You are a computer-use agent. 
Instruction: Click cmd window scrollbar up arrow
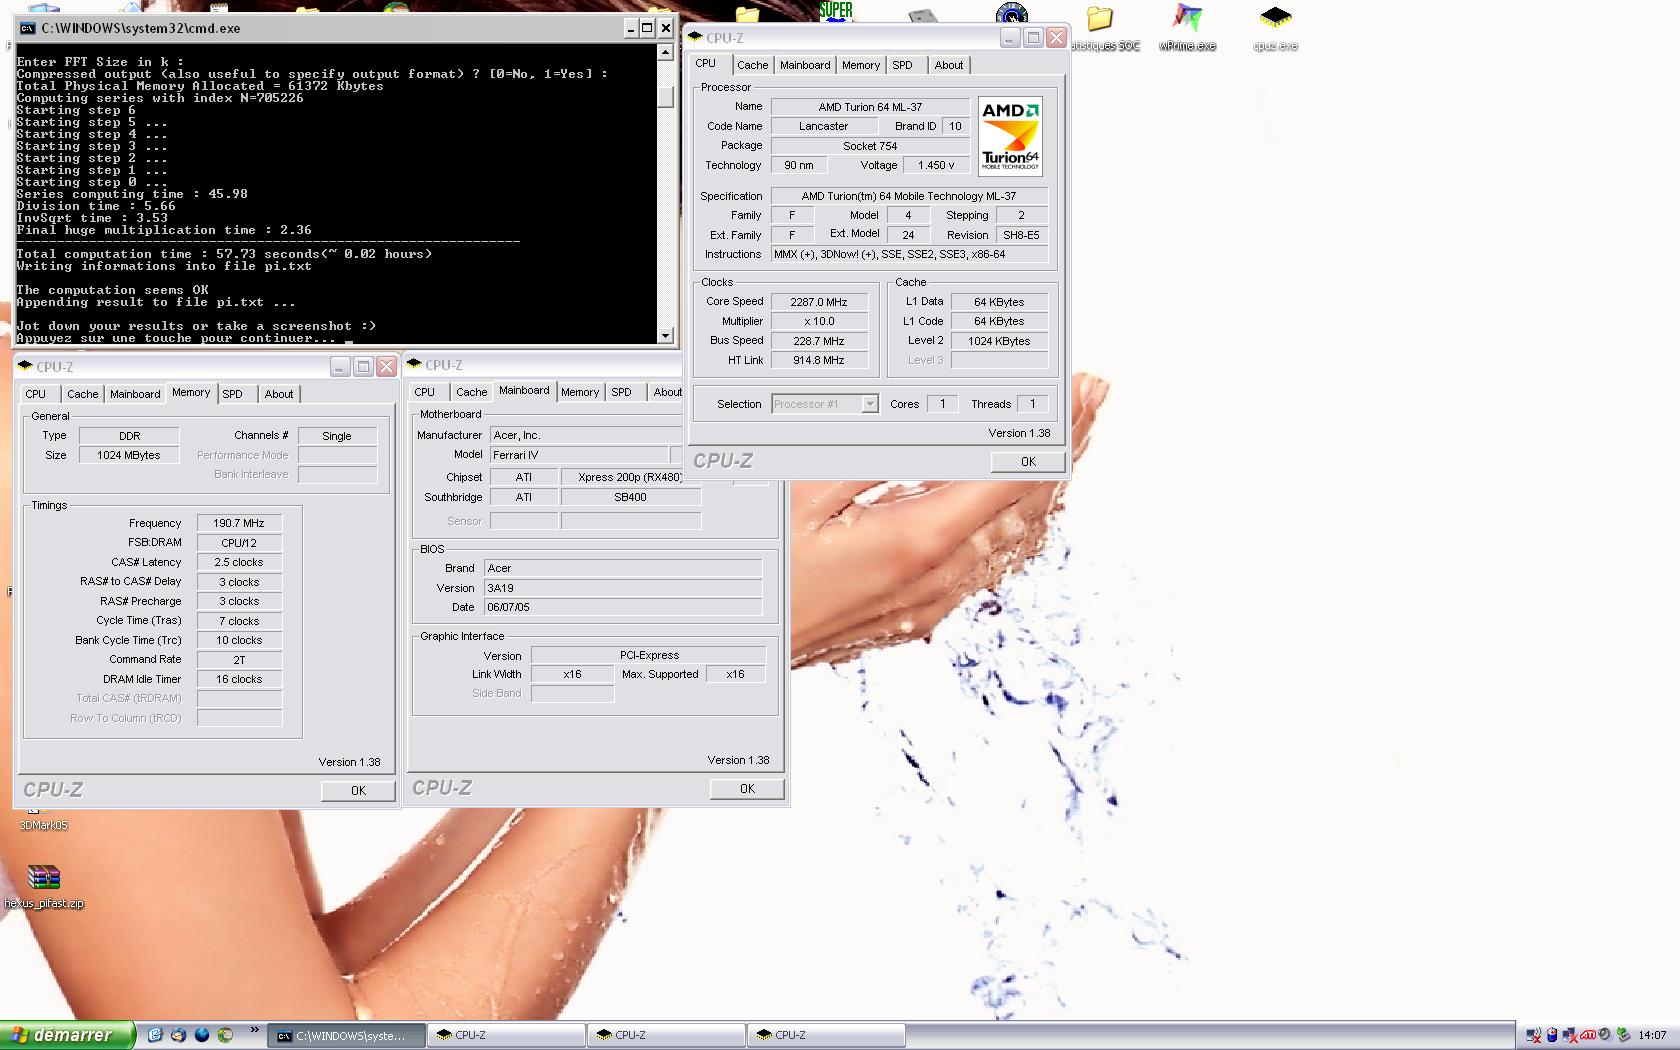tap(666, 52)
